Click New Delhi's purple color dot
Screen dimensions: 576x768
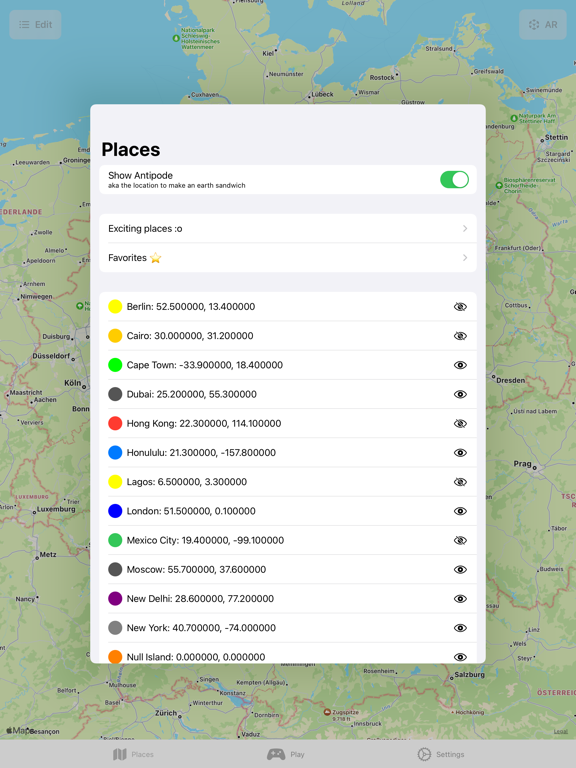(115, 599)
